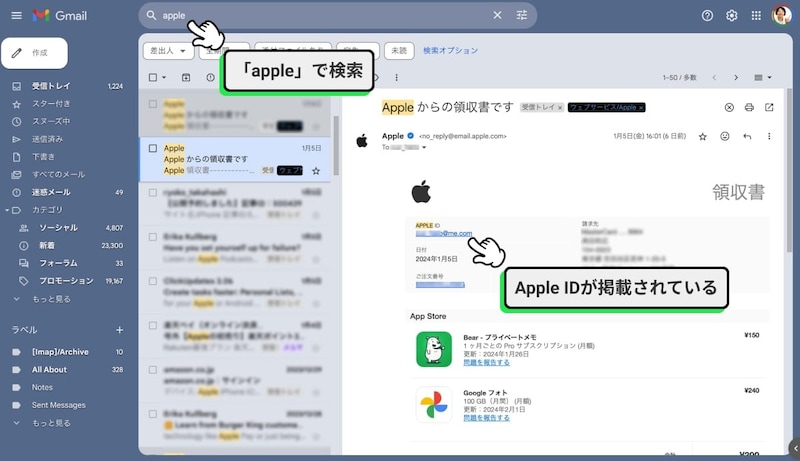Screen dimensions: 800x461
Task: Open the Google apps grid
Action: tap(756, 15)
